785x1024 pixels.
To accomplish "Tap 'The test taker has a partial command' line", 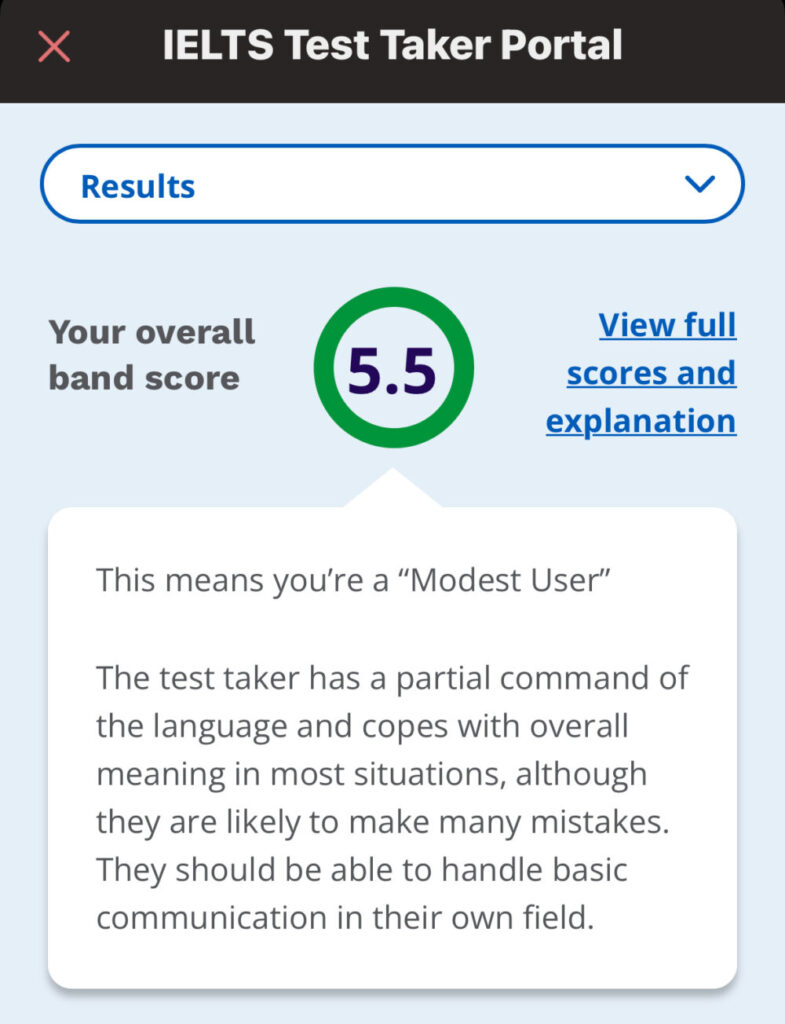I will (392, 678).
